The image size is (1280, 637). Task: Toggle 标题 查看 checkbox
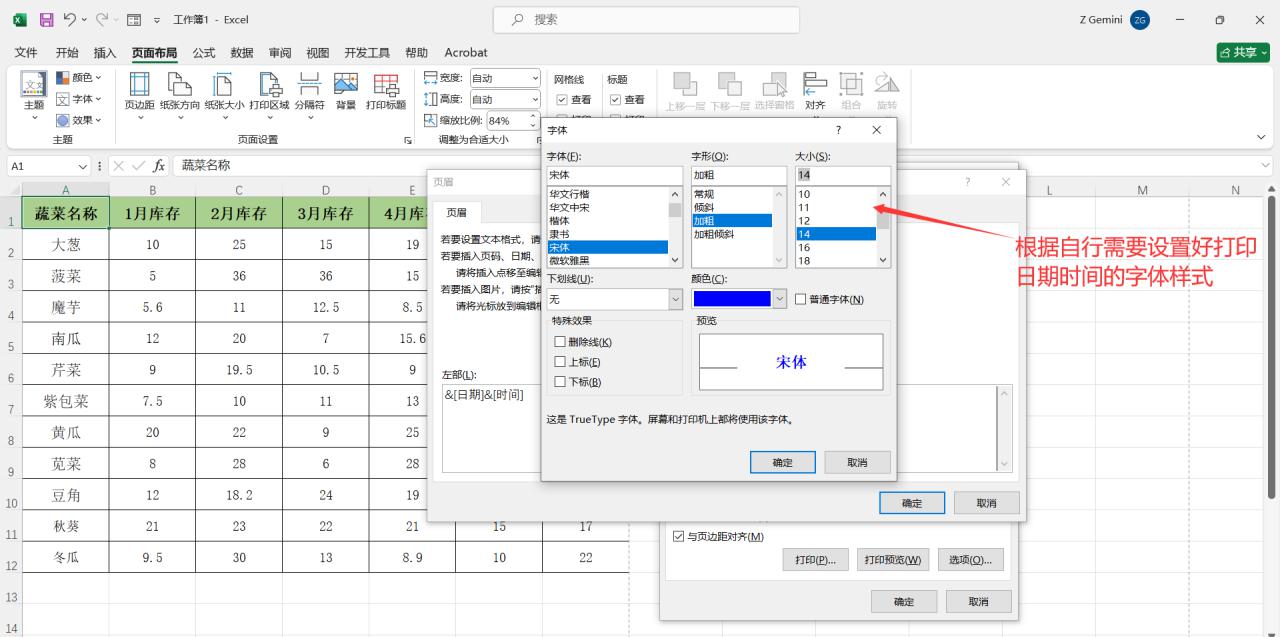point(615,100)
